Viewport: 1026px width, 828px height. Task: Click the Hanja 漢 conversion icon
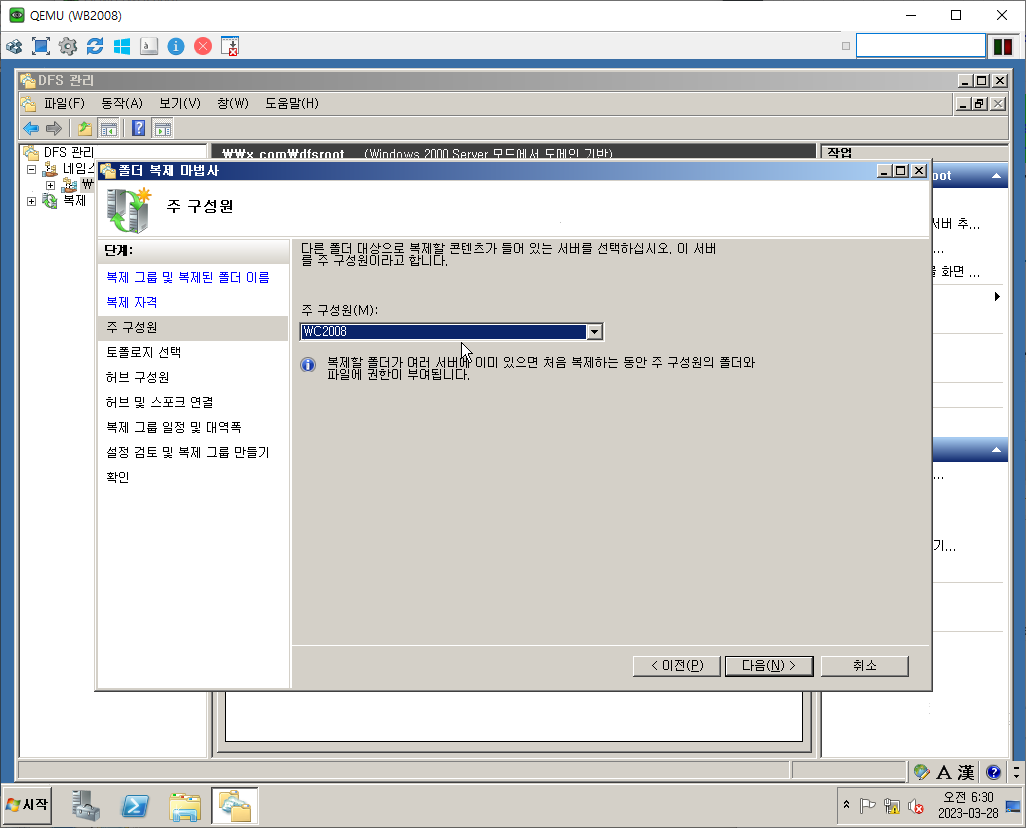pyautogui.click(x=966, y=772)
